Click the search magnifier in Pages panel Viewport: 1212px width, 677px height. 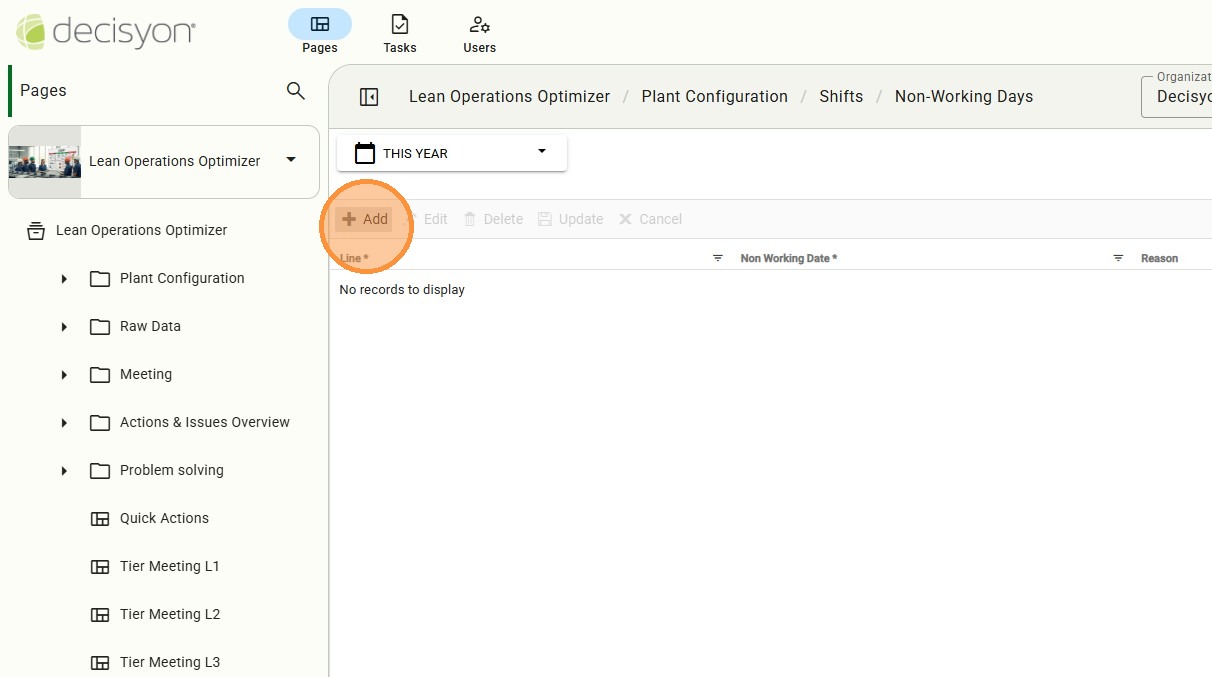click(295, 91)
